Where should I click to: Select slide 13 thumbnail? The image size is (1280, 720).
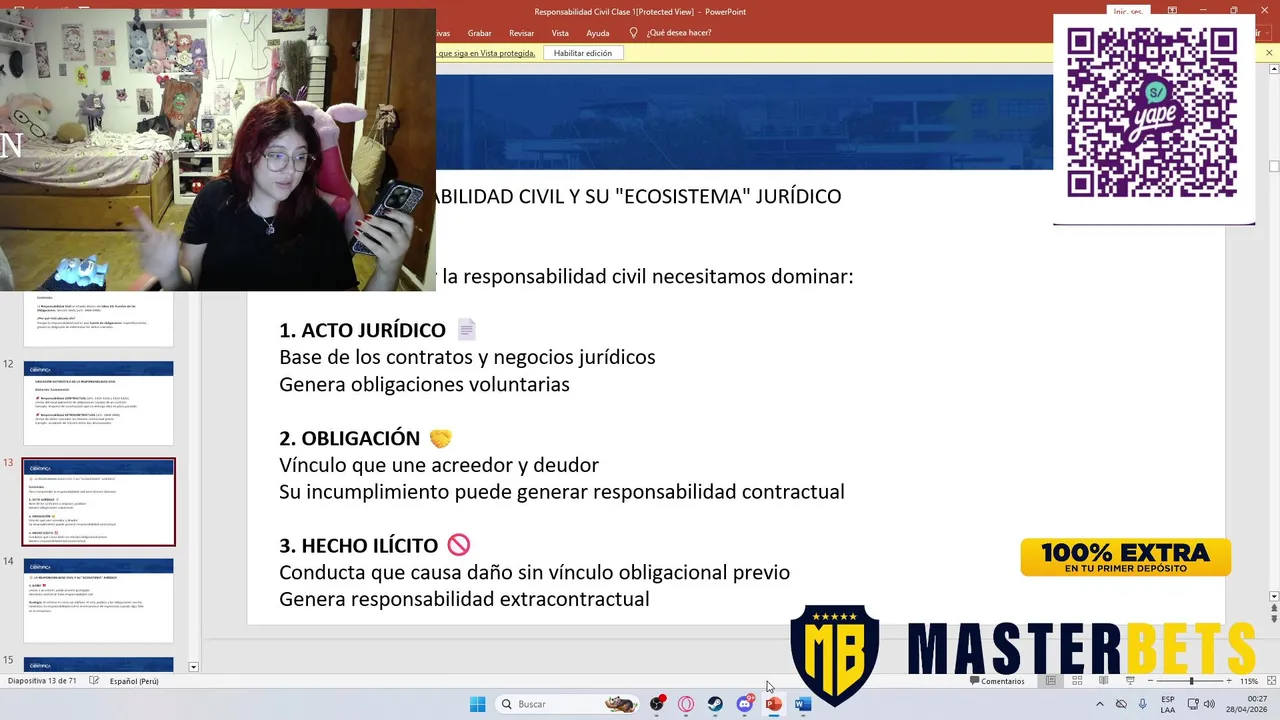pos(98,502)
